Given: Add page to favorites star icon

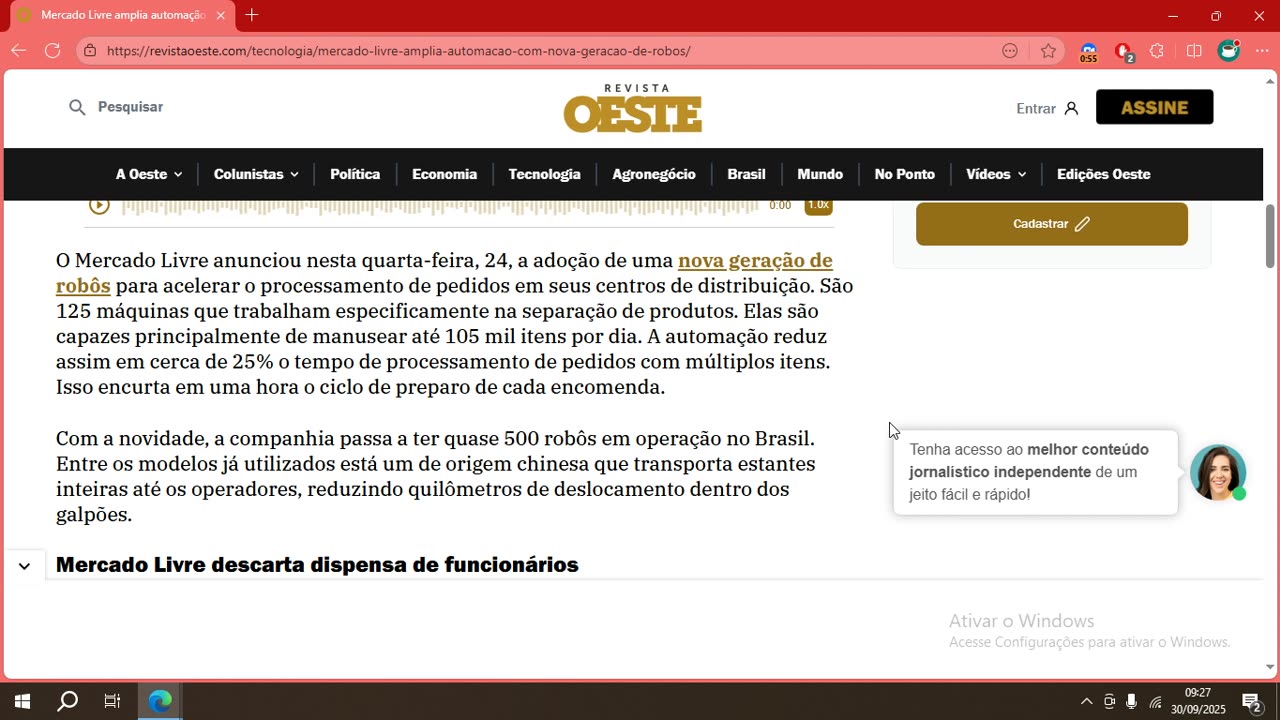Looking at the screenshot, I should (x=1048, y=51).
